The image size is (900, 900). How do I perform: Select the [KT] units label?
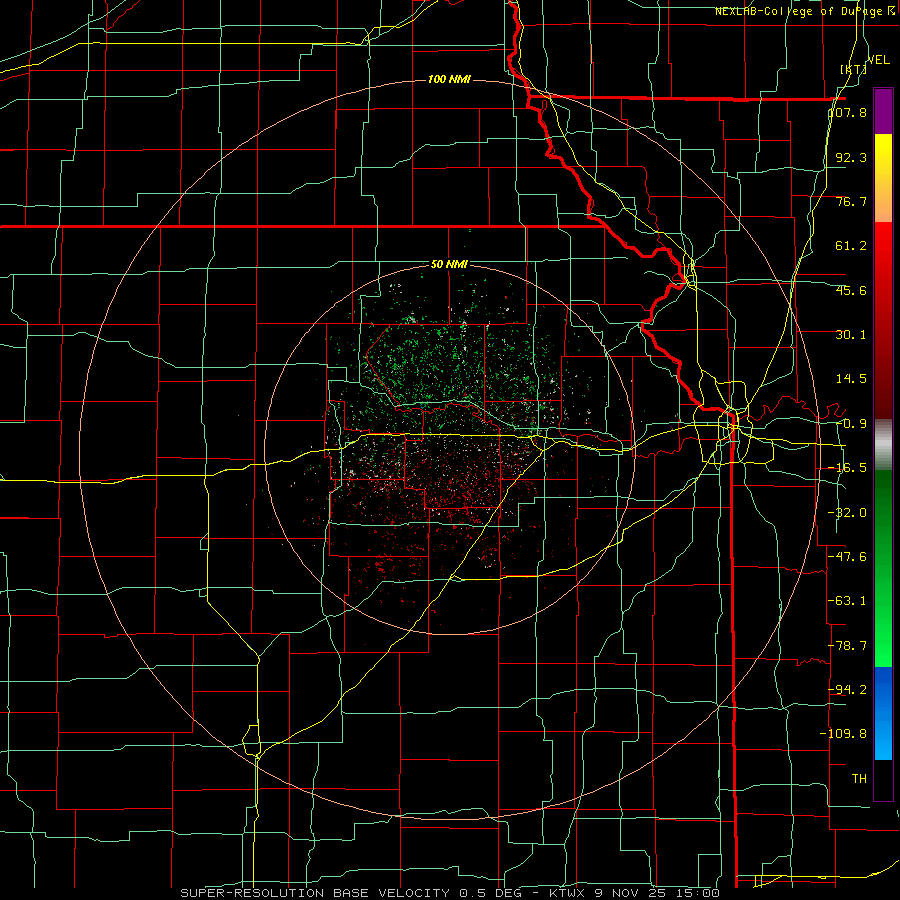coord(853,69)
